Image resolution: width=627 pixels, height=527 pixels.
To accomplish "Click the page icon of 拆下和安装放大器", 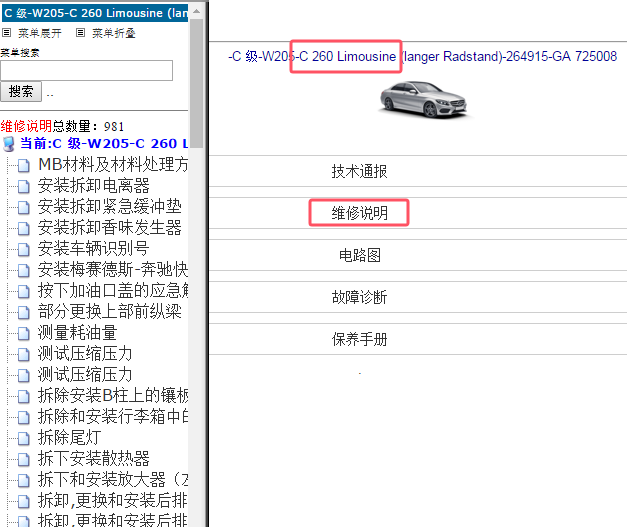I will click(x=24, y=479).
